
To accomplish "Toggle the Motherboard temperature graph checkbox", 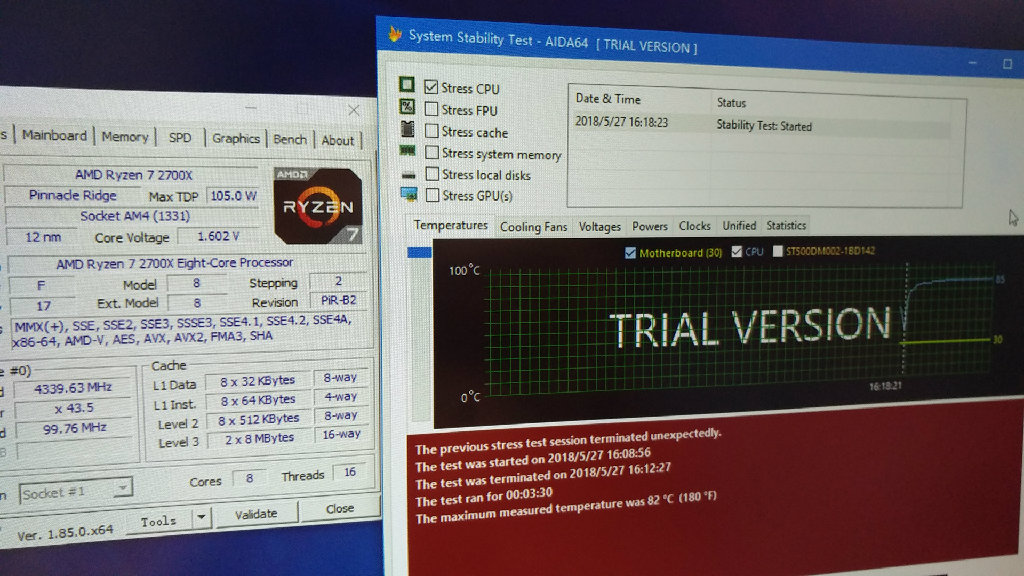I will point(630,253).
